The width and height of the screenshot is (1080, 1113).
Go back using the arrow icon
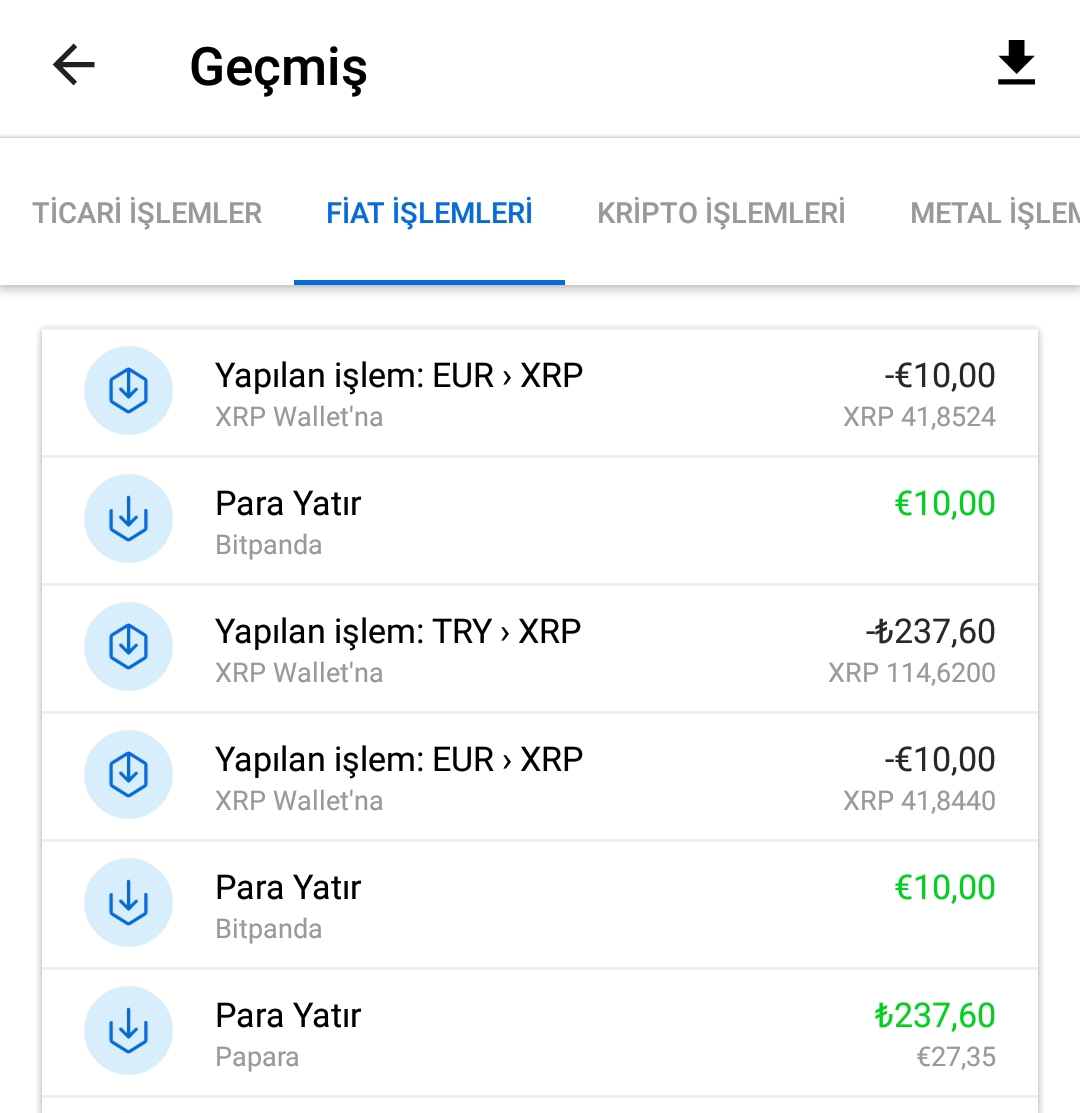coord(74,65)
